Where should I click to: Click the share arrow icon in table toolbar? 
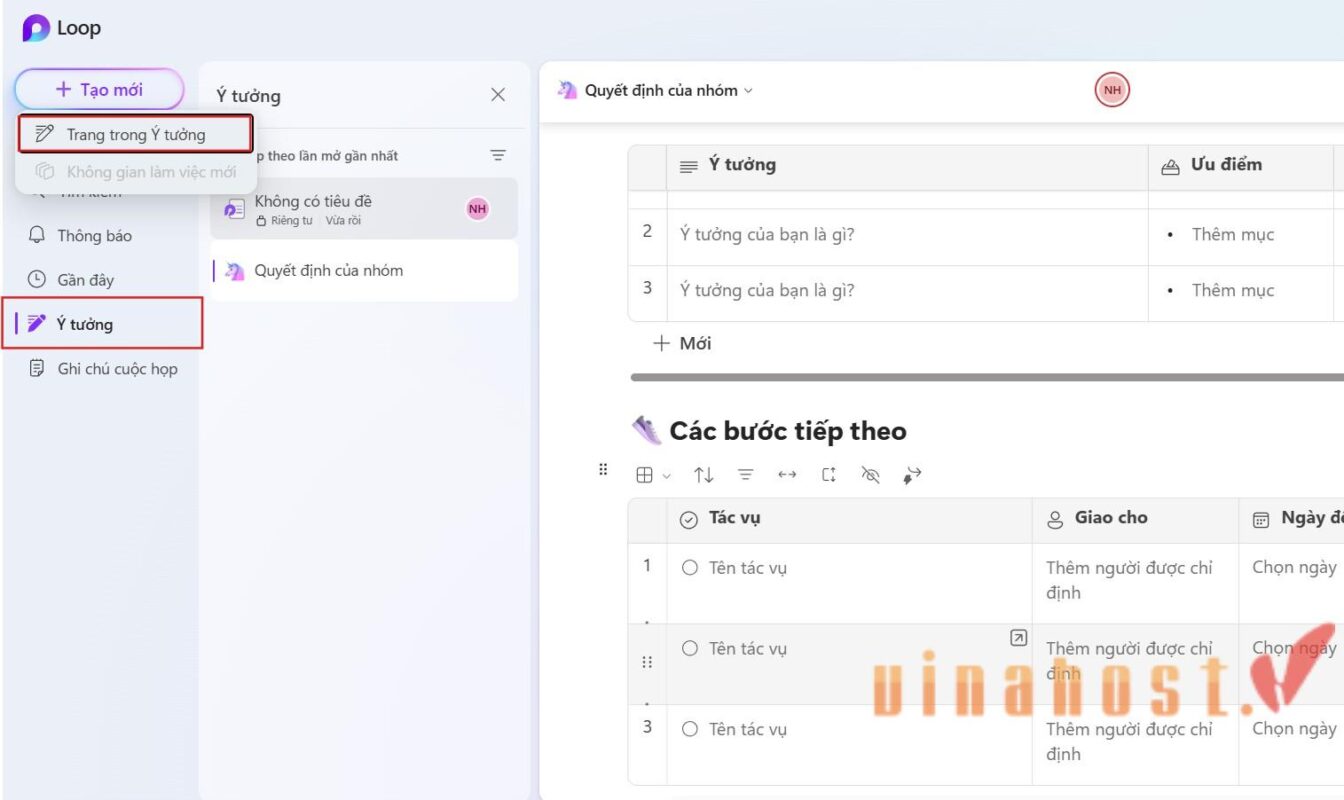911,475
